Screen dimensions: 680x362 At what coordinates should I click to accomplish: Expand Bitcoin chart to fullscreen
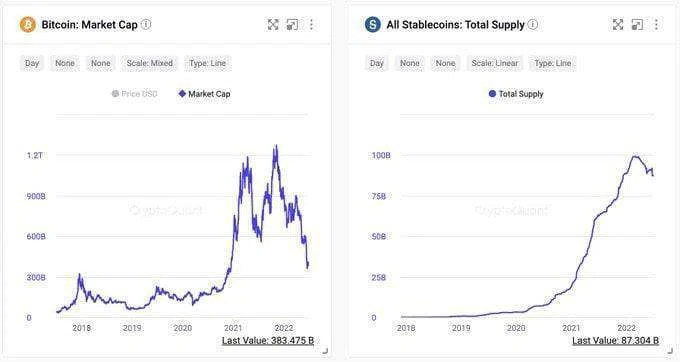(x=273, y=25)
